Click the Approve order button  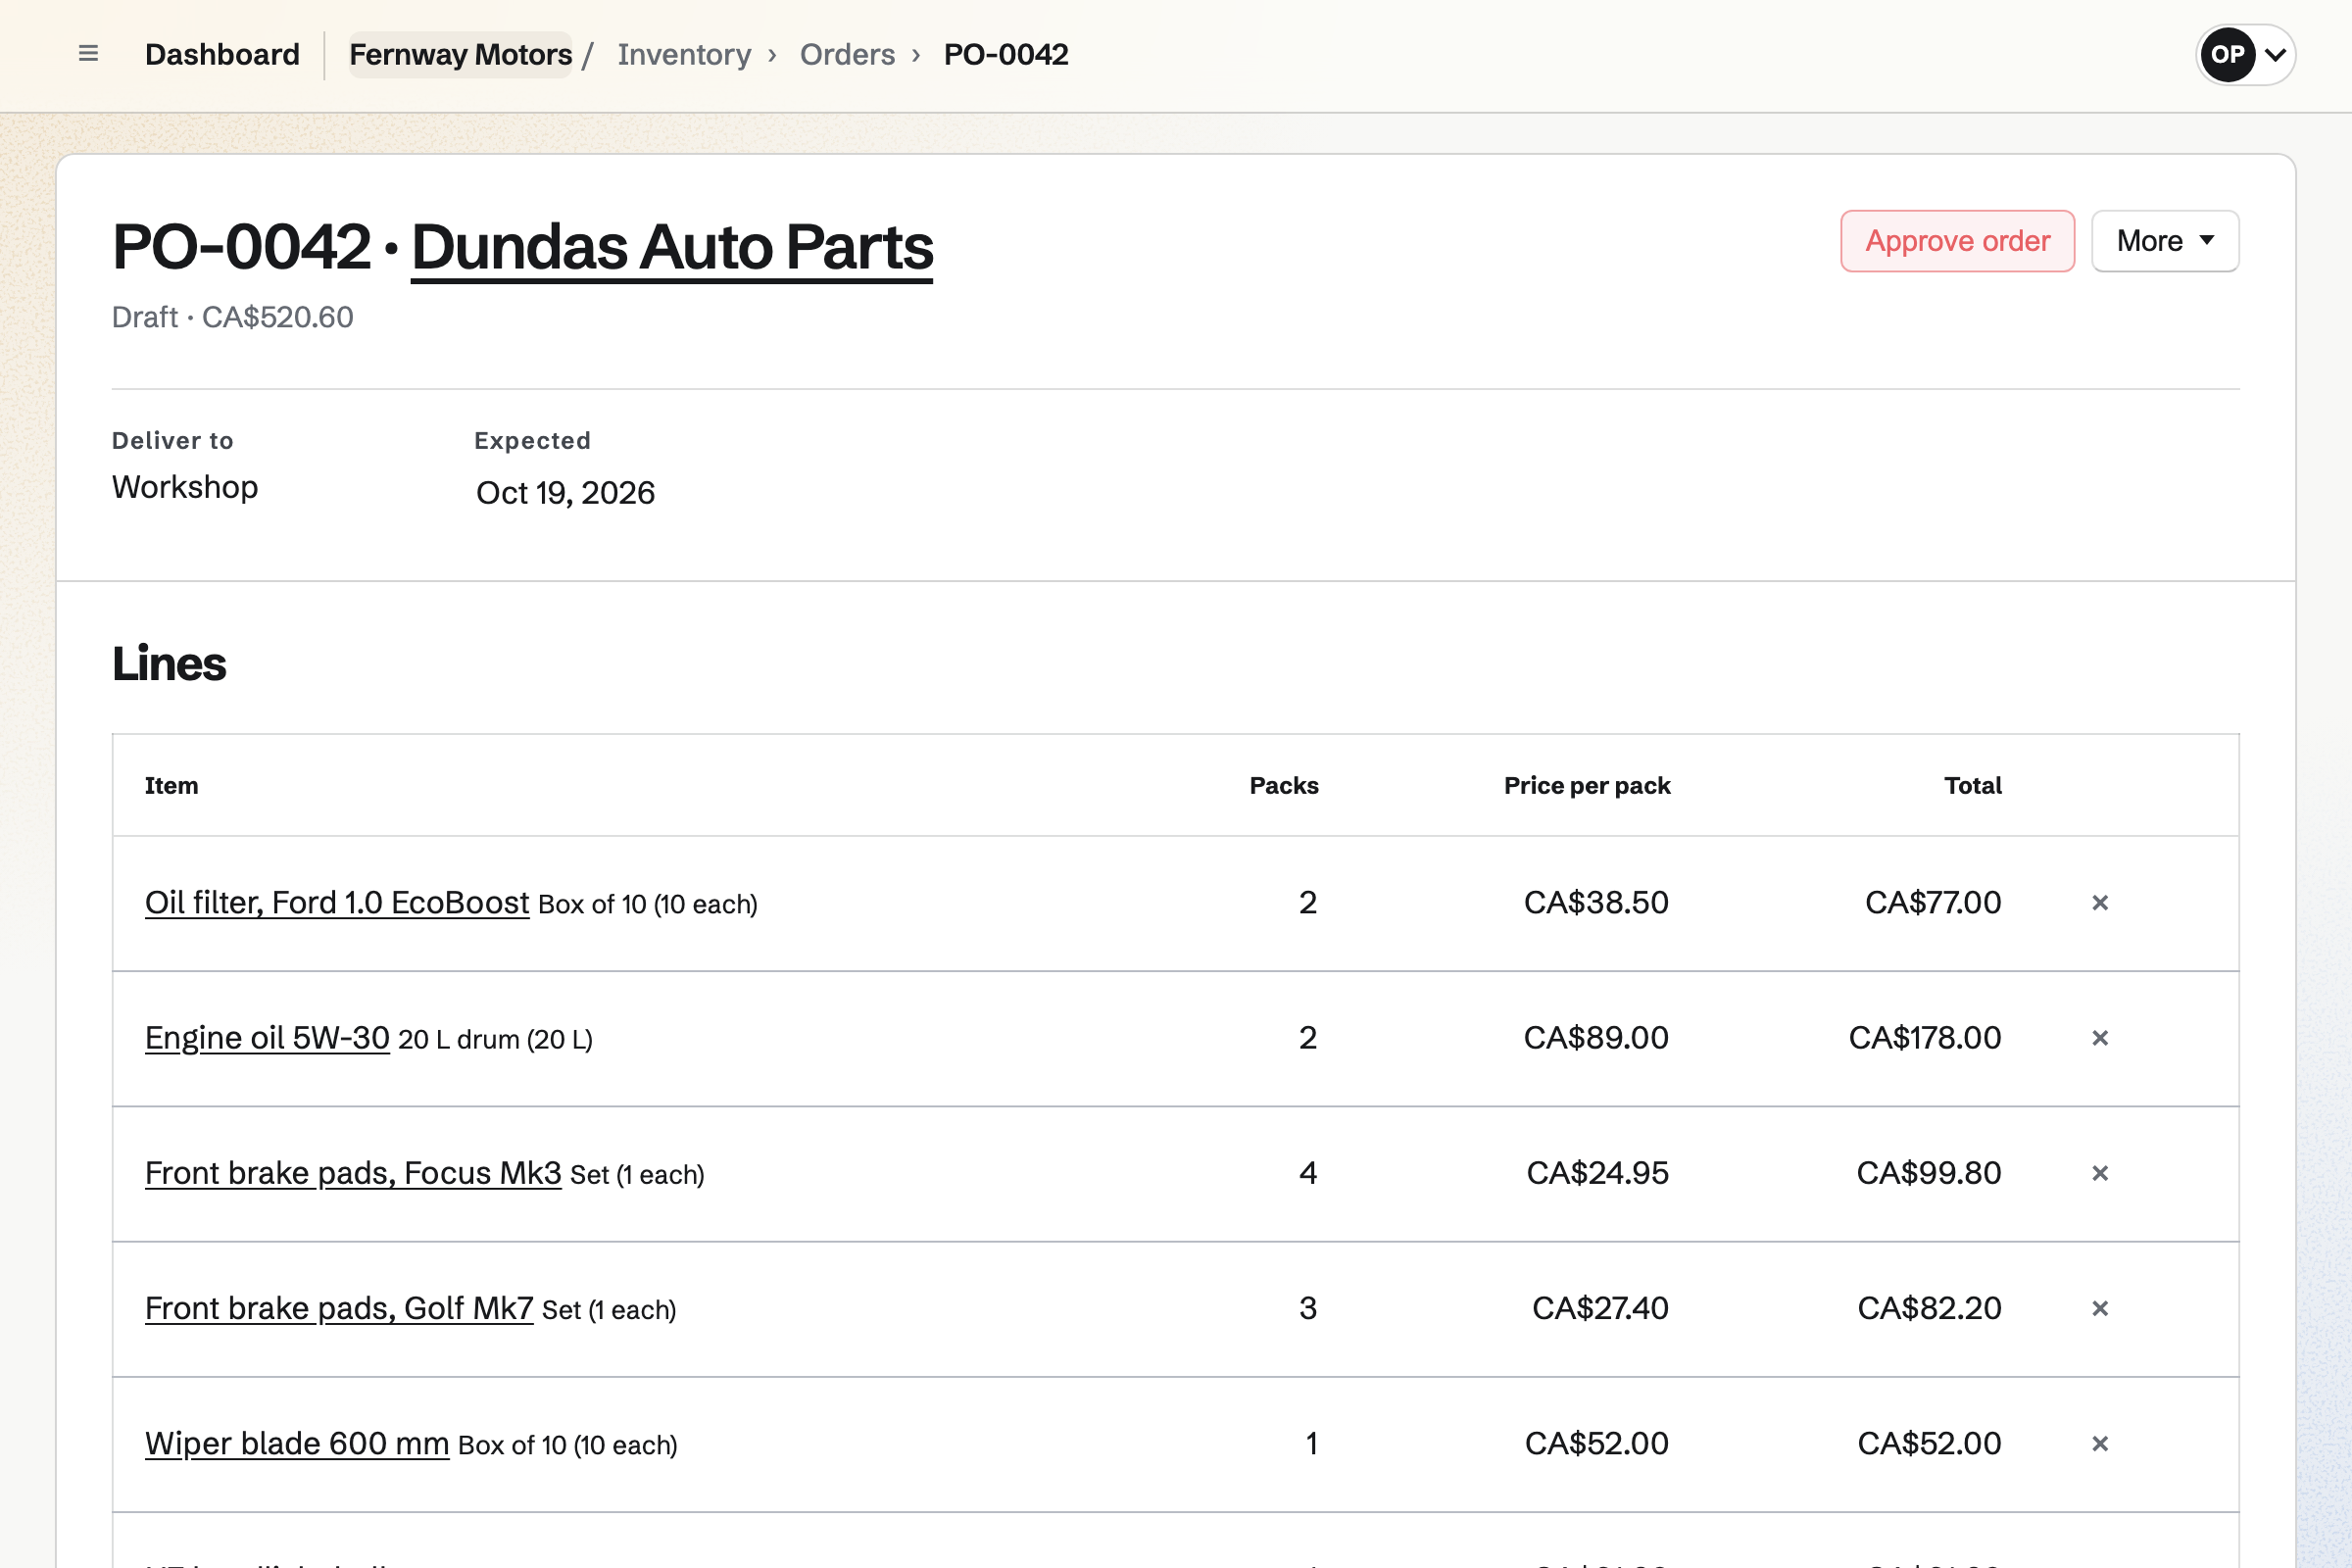pos(1957,241)
